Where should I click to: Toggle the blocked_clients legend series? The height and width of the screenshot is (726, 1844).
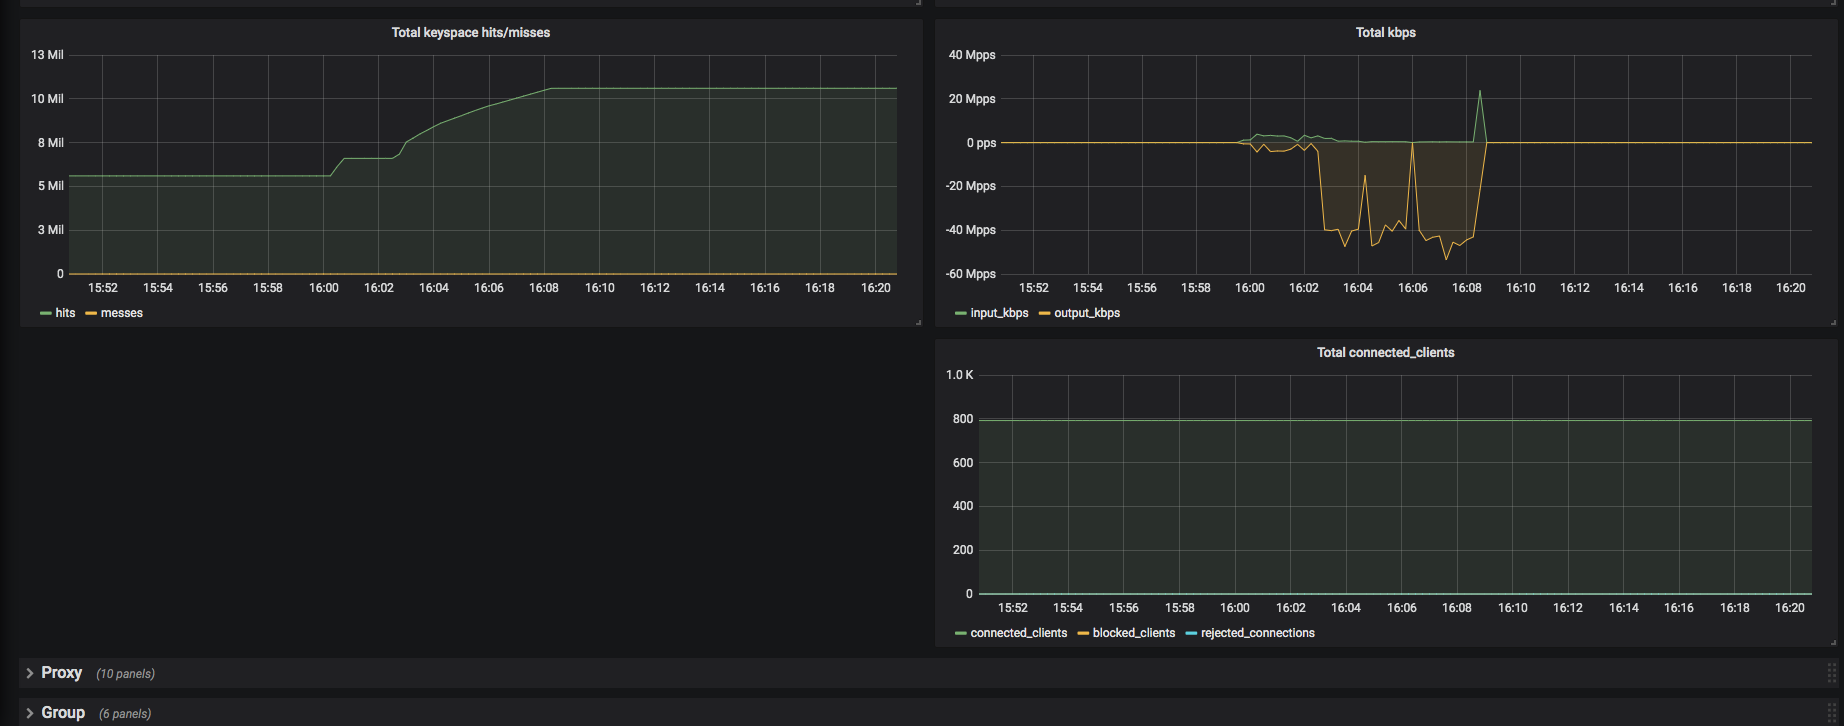(1134, 633)
